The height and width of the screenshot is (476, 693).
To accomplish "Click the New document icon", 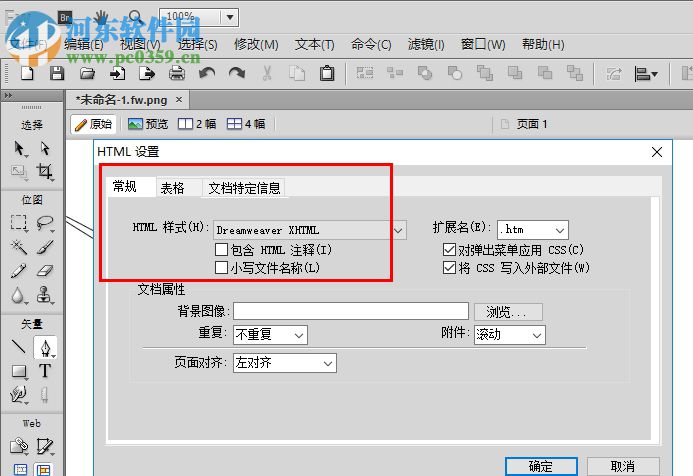I will tap(27, 73).
